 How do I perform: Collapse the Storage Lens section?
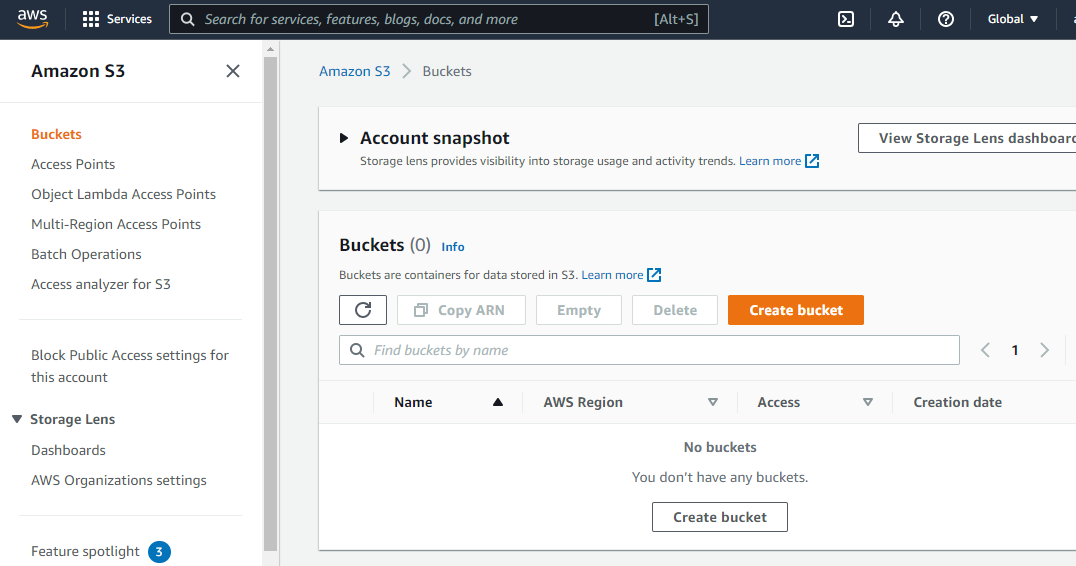click(x=17, y=419)
